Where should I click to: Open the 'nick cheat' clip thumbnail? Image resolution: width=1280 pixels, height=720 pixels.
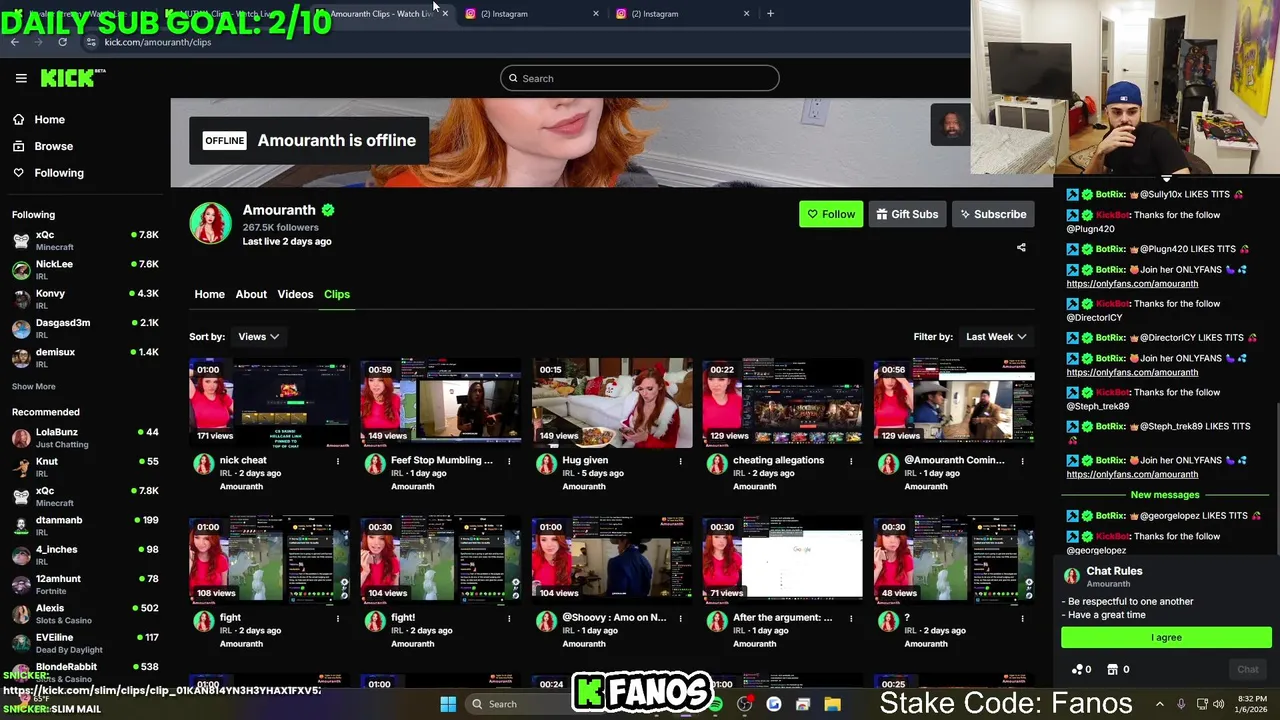click(269, 403)
